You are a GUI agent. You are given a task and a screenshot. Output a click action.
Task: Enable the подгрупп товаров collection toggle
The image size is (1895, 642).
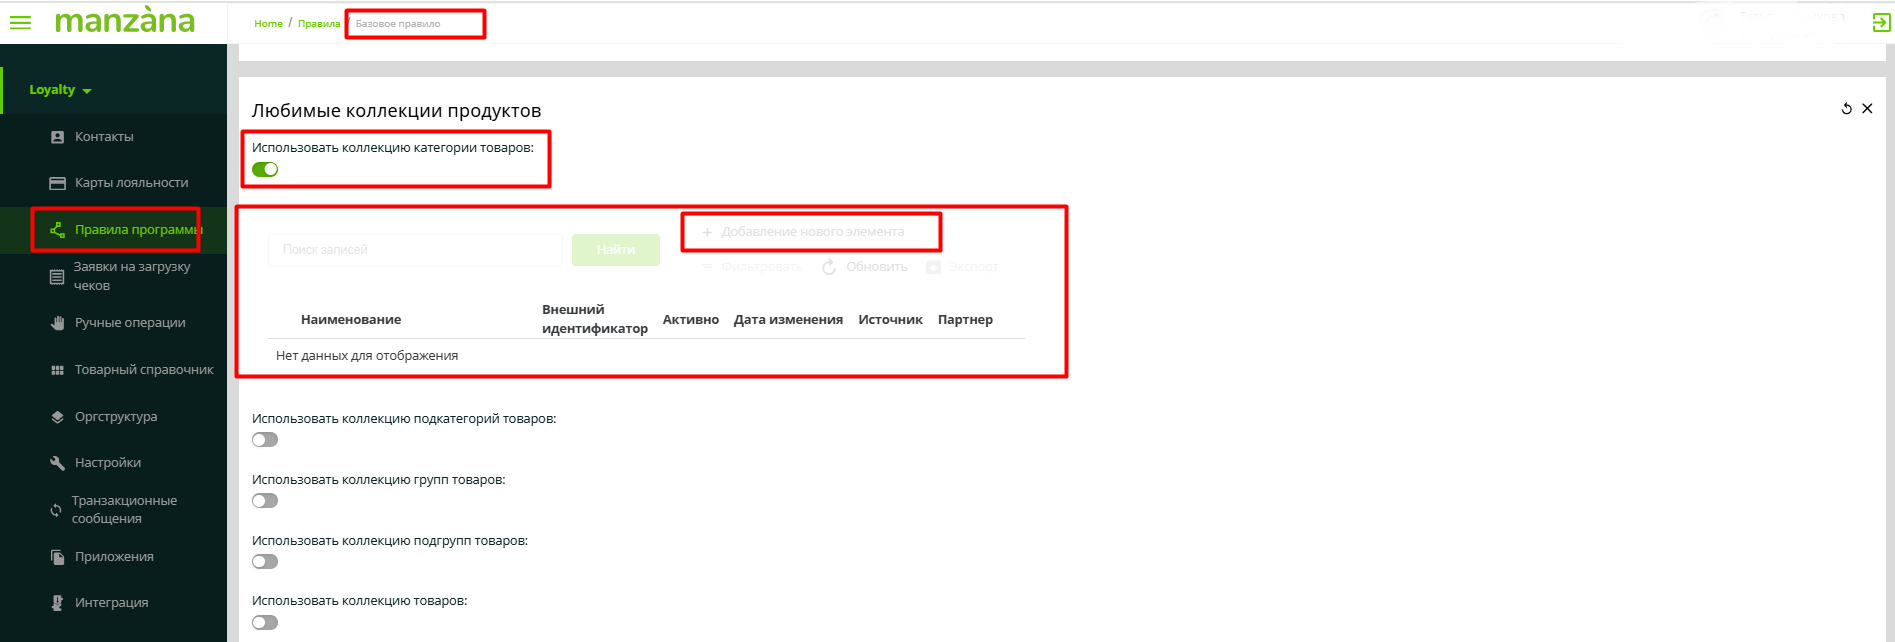265,562
